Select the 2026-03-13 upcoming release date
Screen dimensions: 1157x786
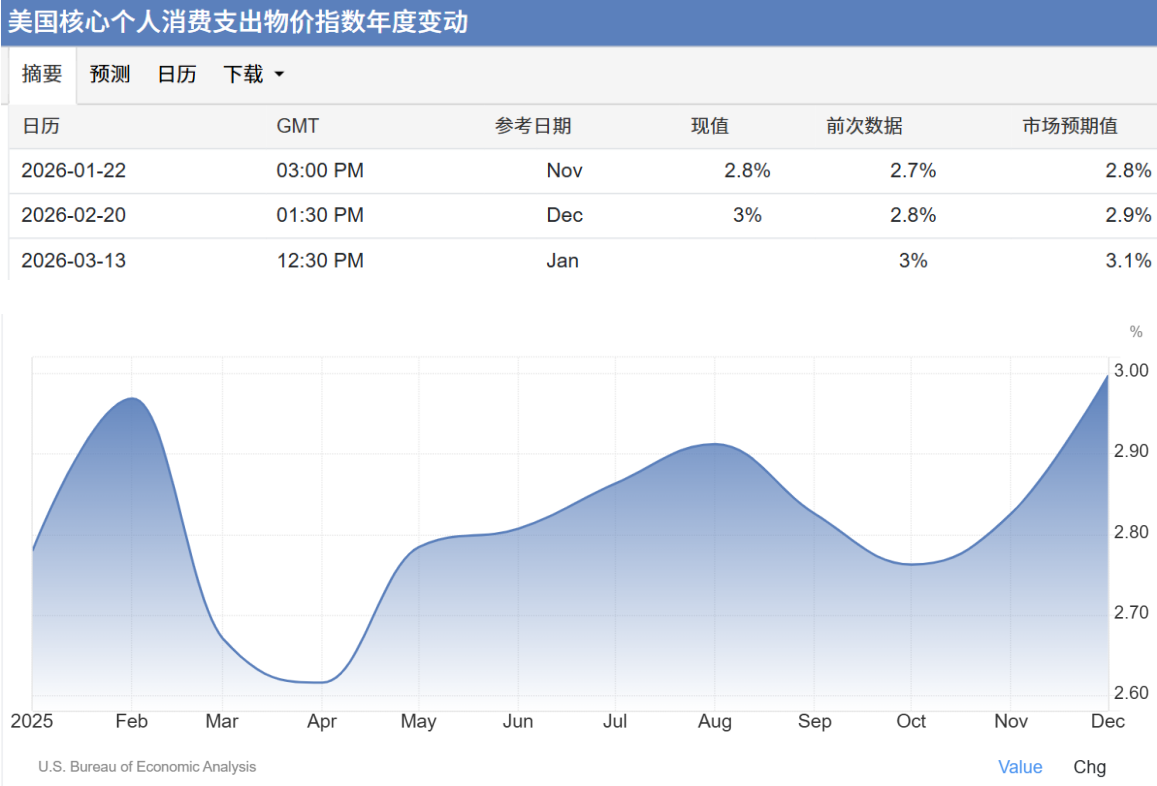[74, 261]
